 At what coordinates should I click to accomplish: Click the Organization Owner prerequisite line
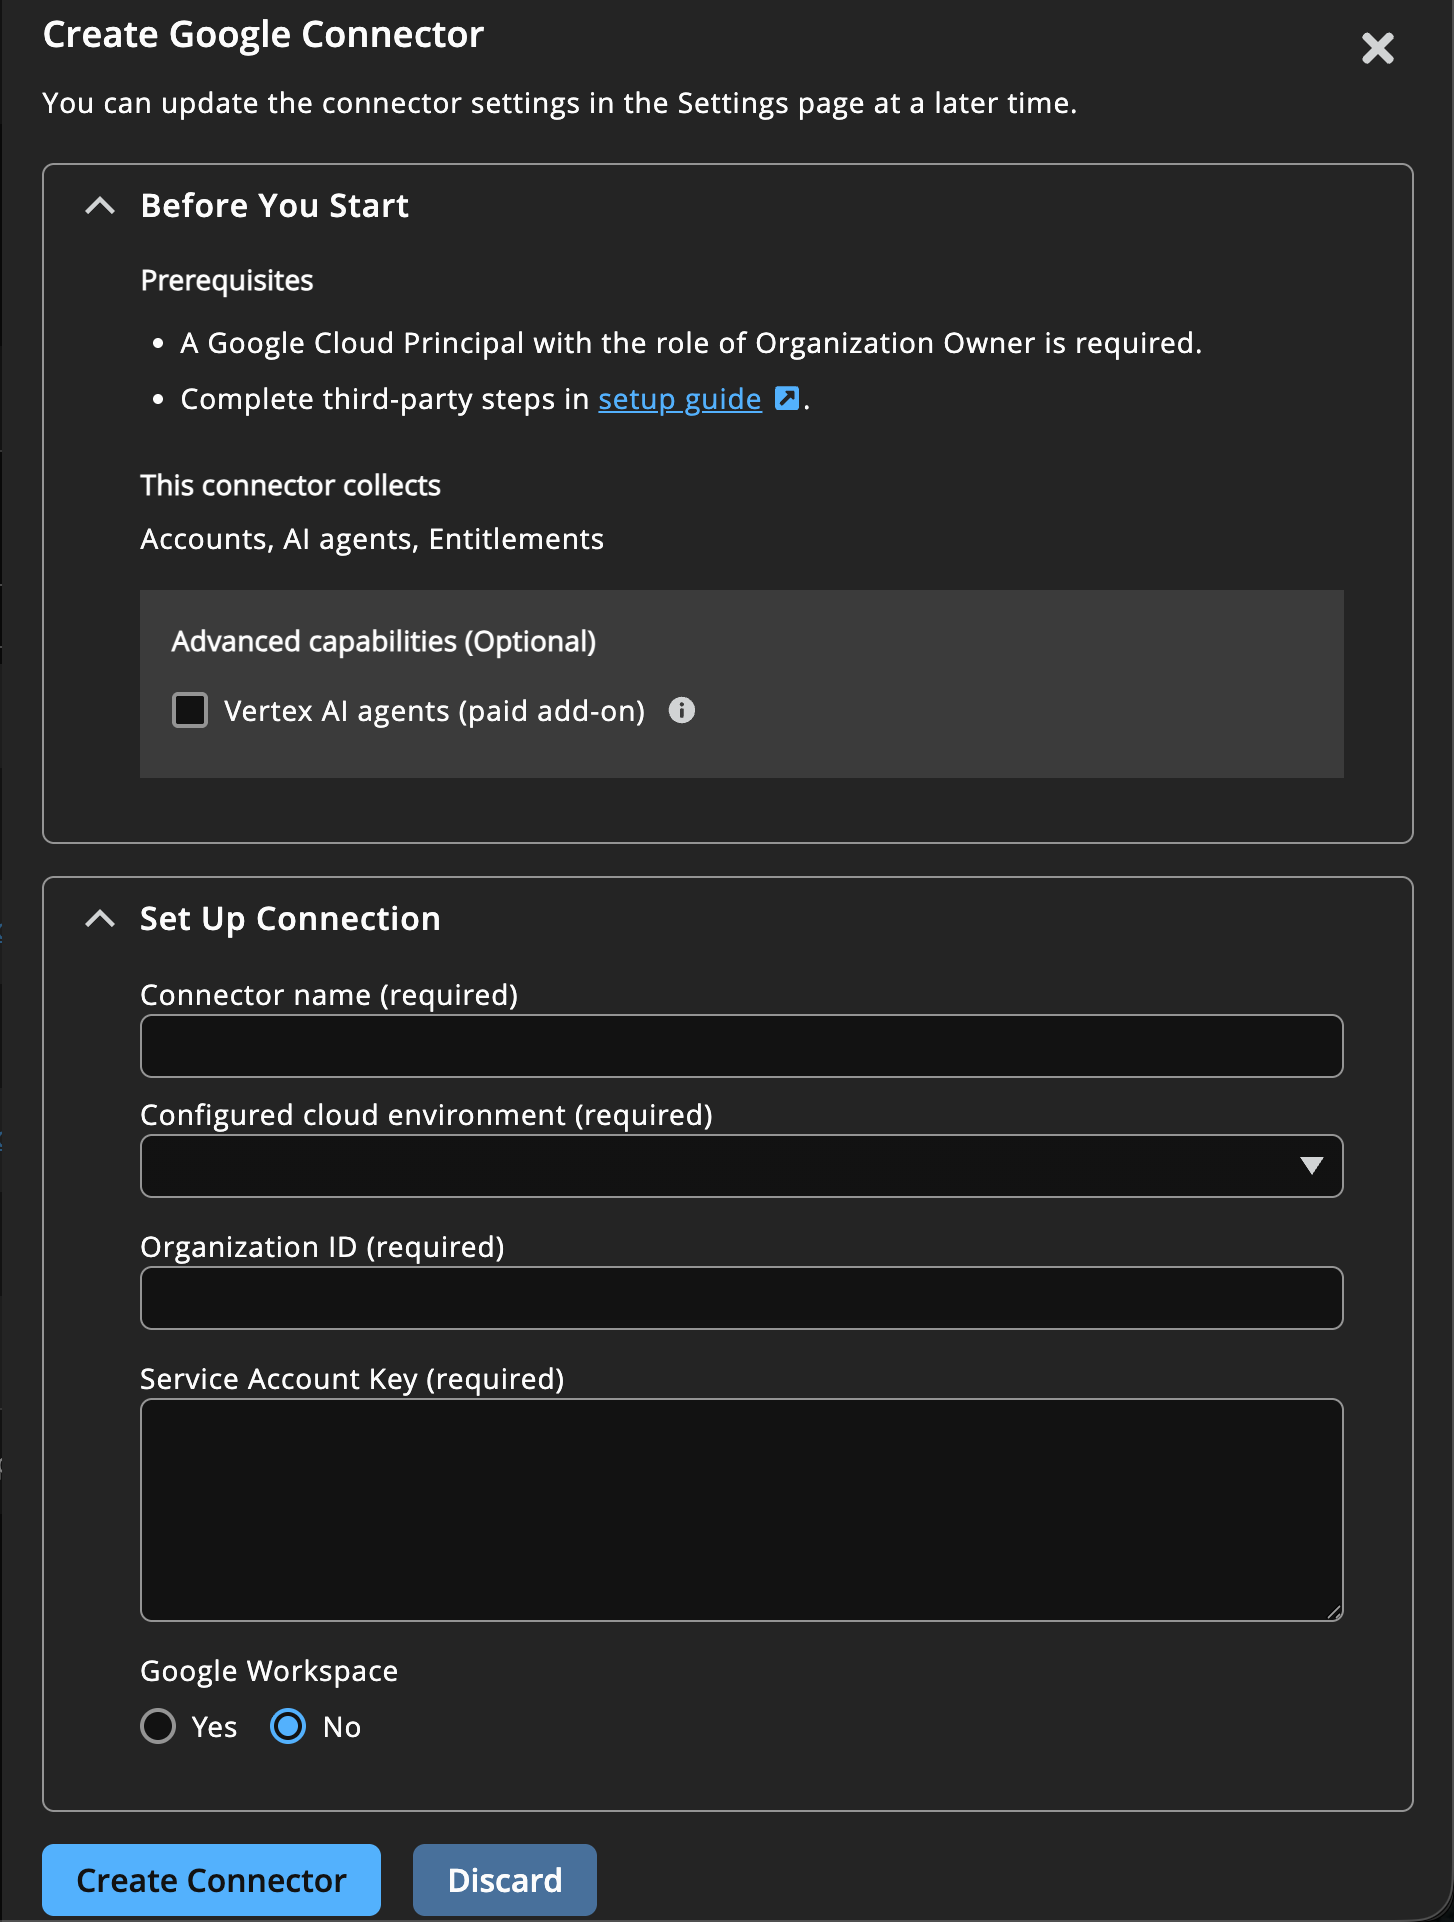(x=691, y=343)
